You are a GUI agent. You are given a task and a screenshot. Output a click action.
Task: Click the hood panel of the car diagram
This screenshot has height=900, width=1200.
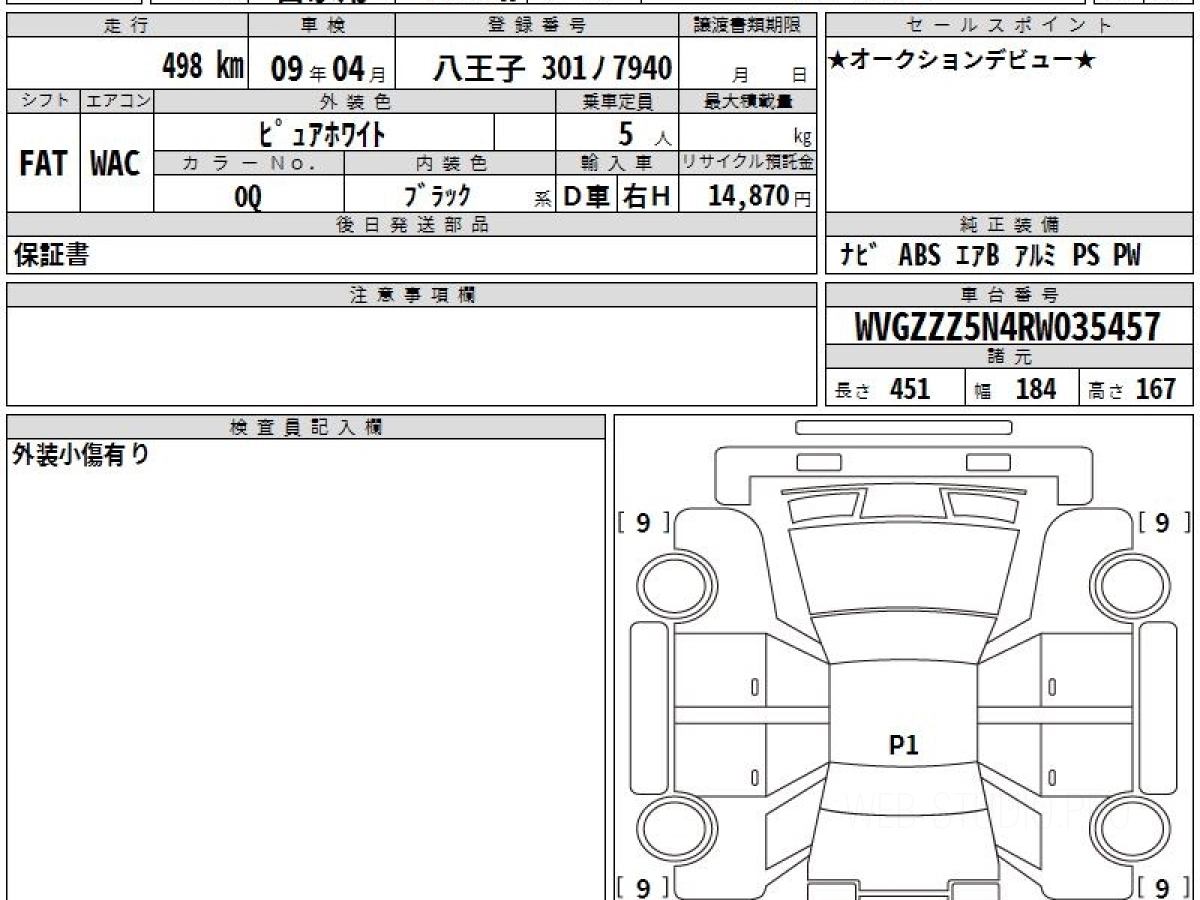[903, 568]
